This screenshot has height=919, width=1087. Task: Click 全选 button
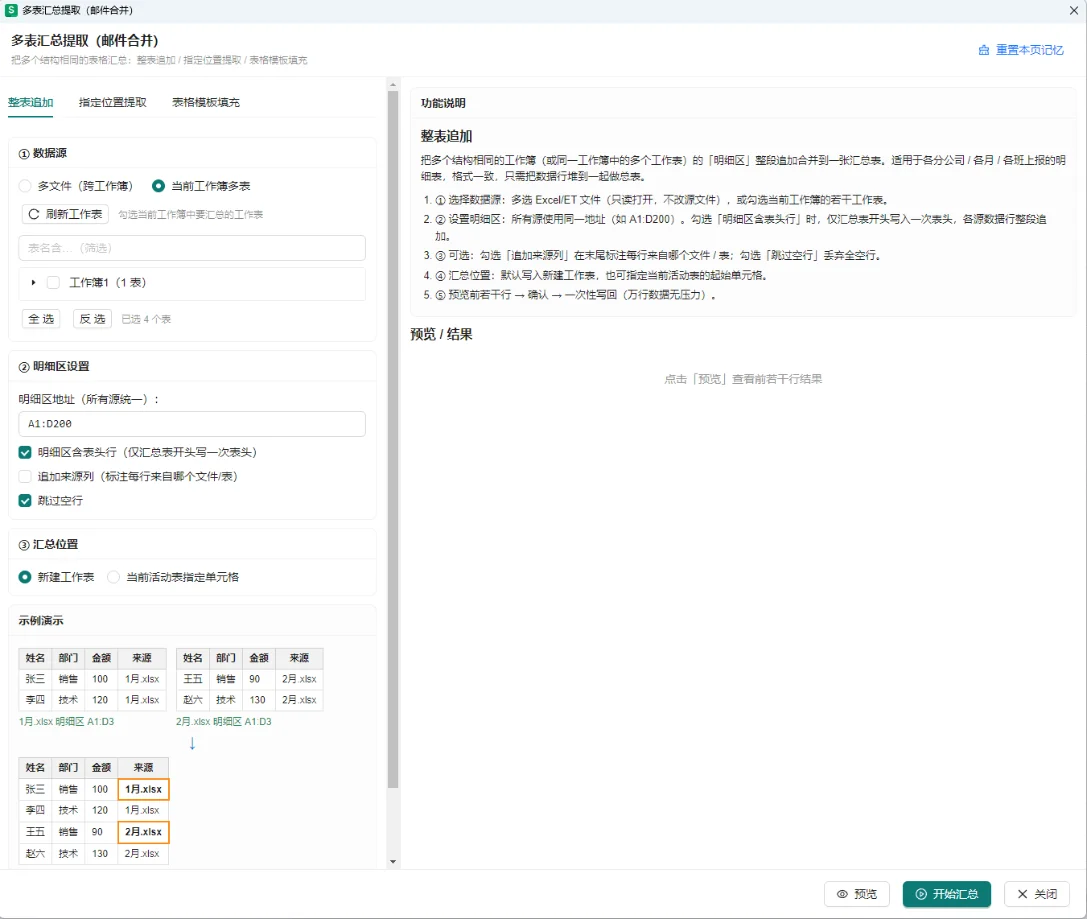[41, 319]
